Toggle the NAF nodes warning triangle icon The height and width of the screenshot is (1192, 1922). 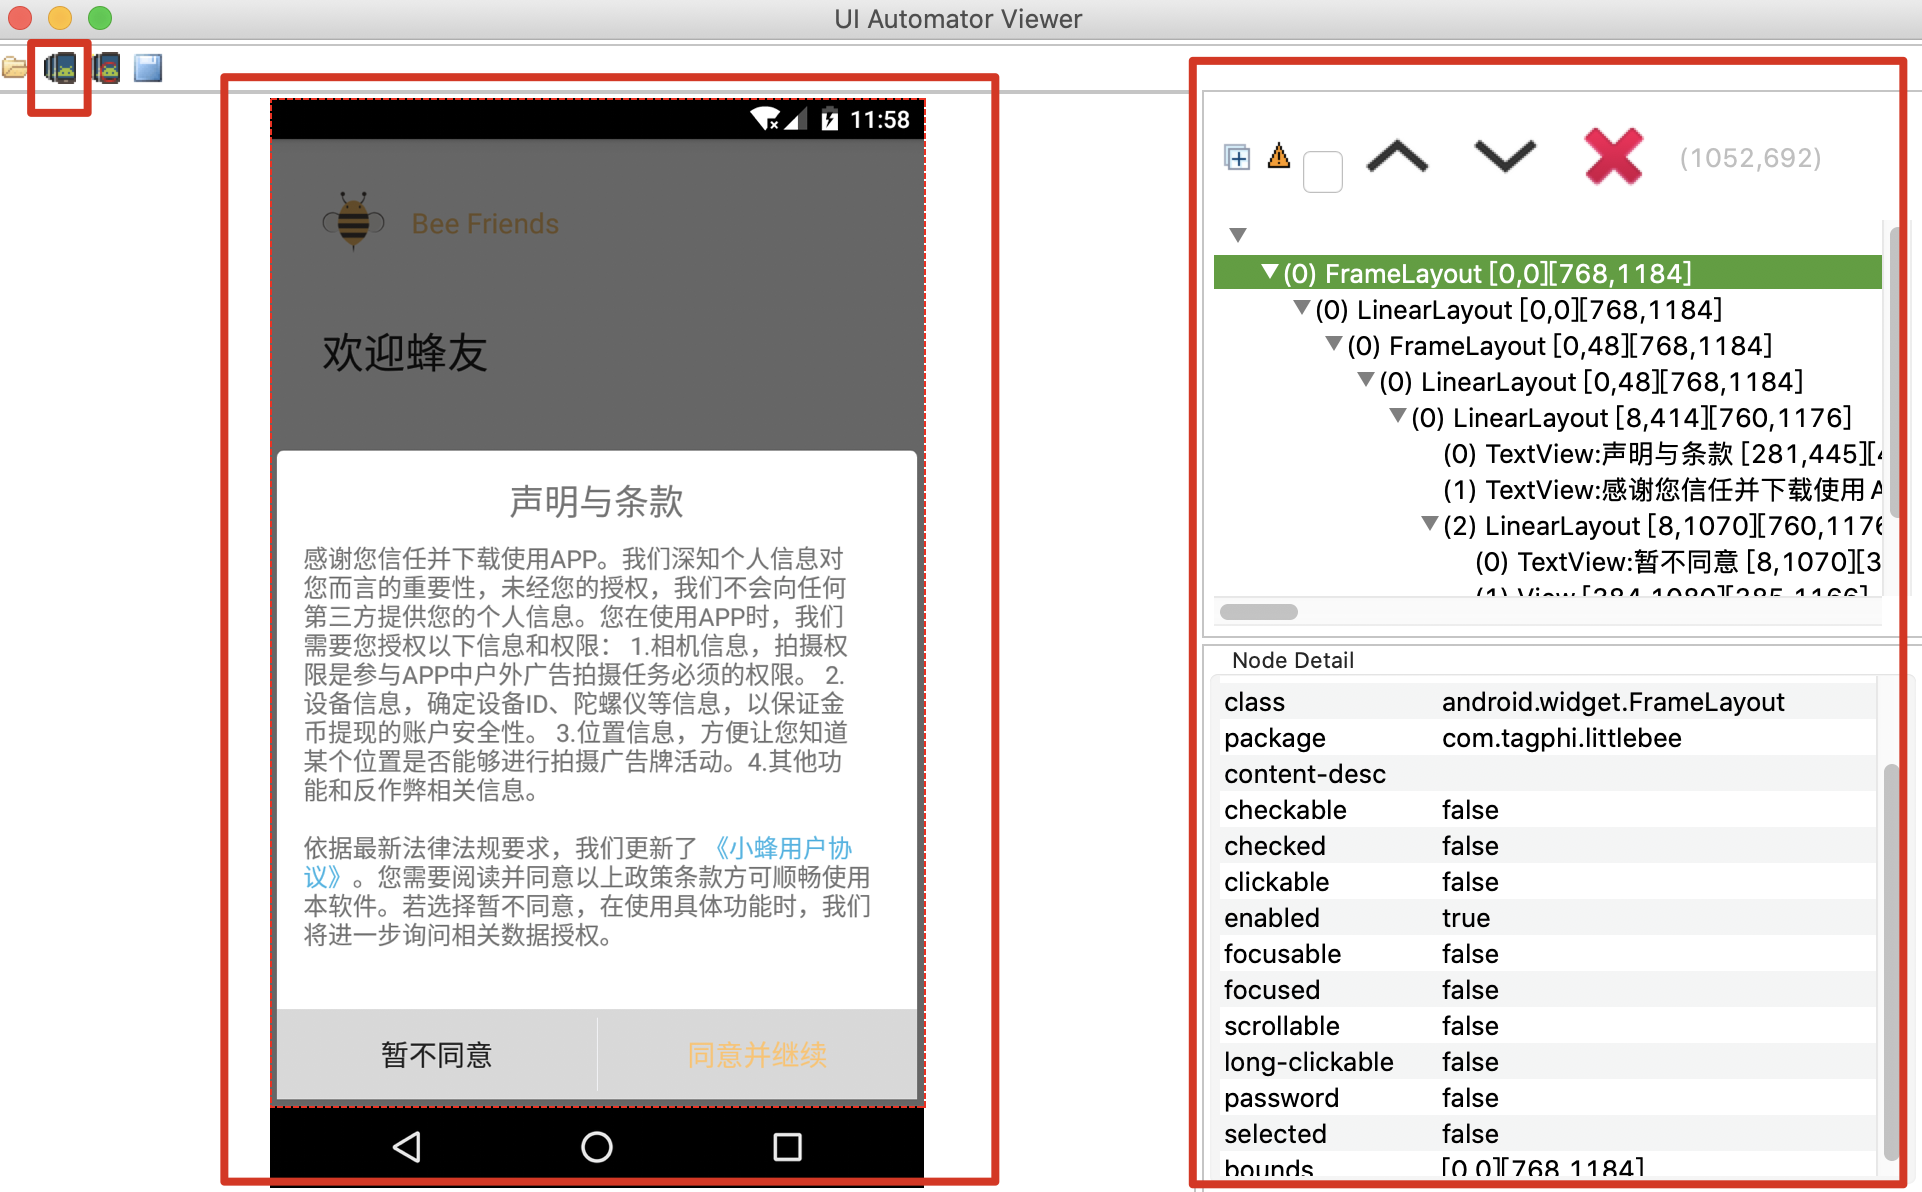[x=1279, y=156]
